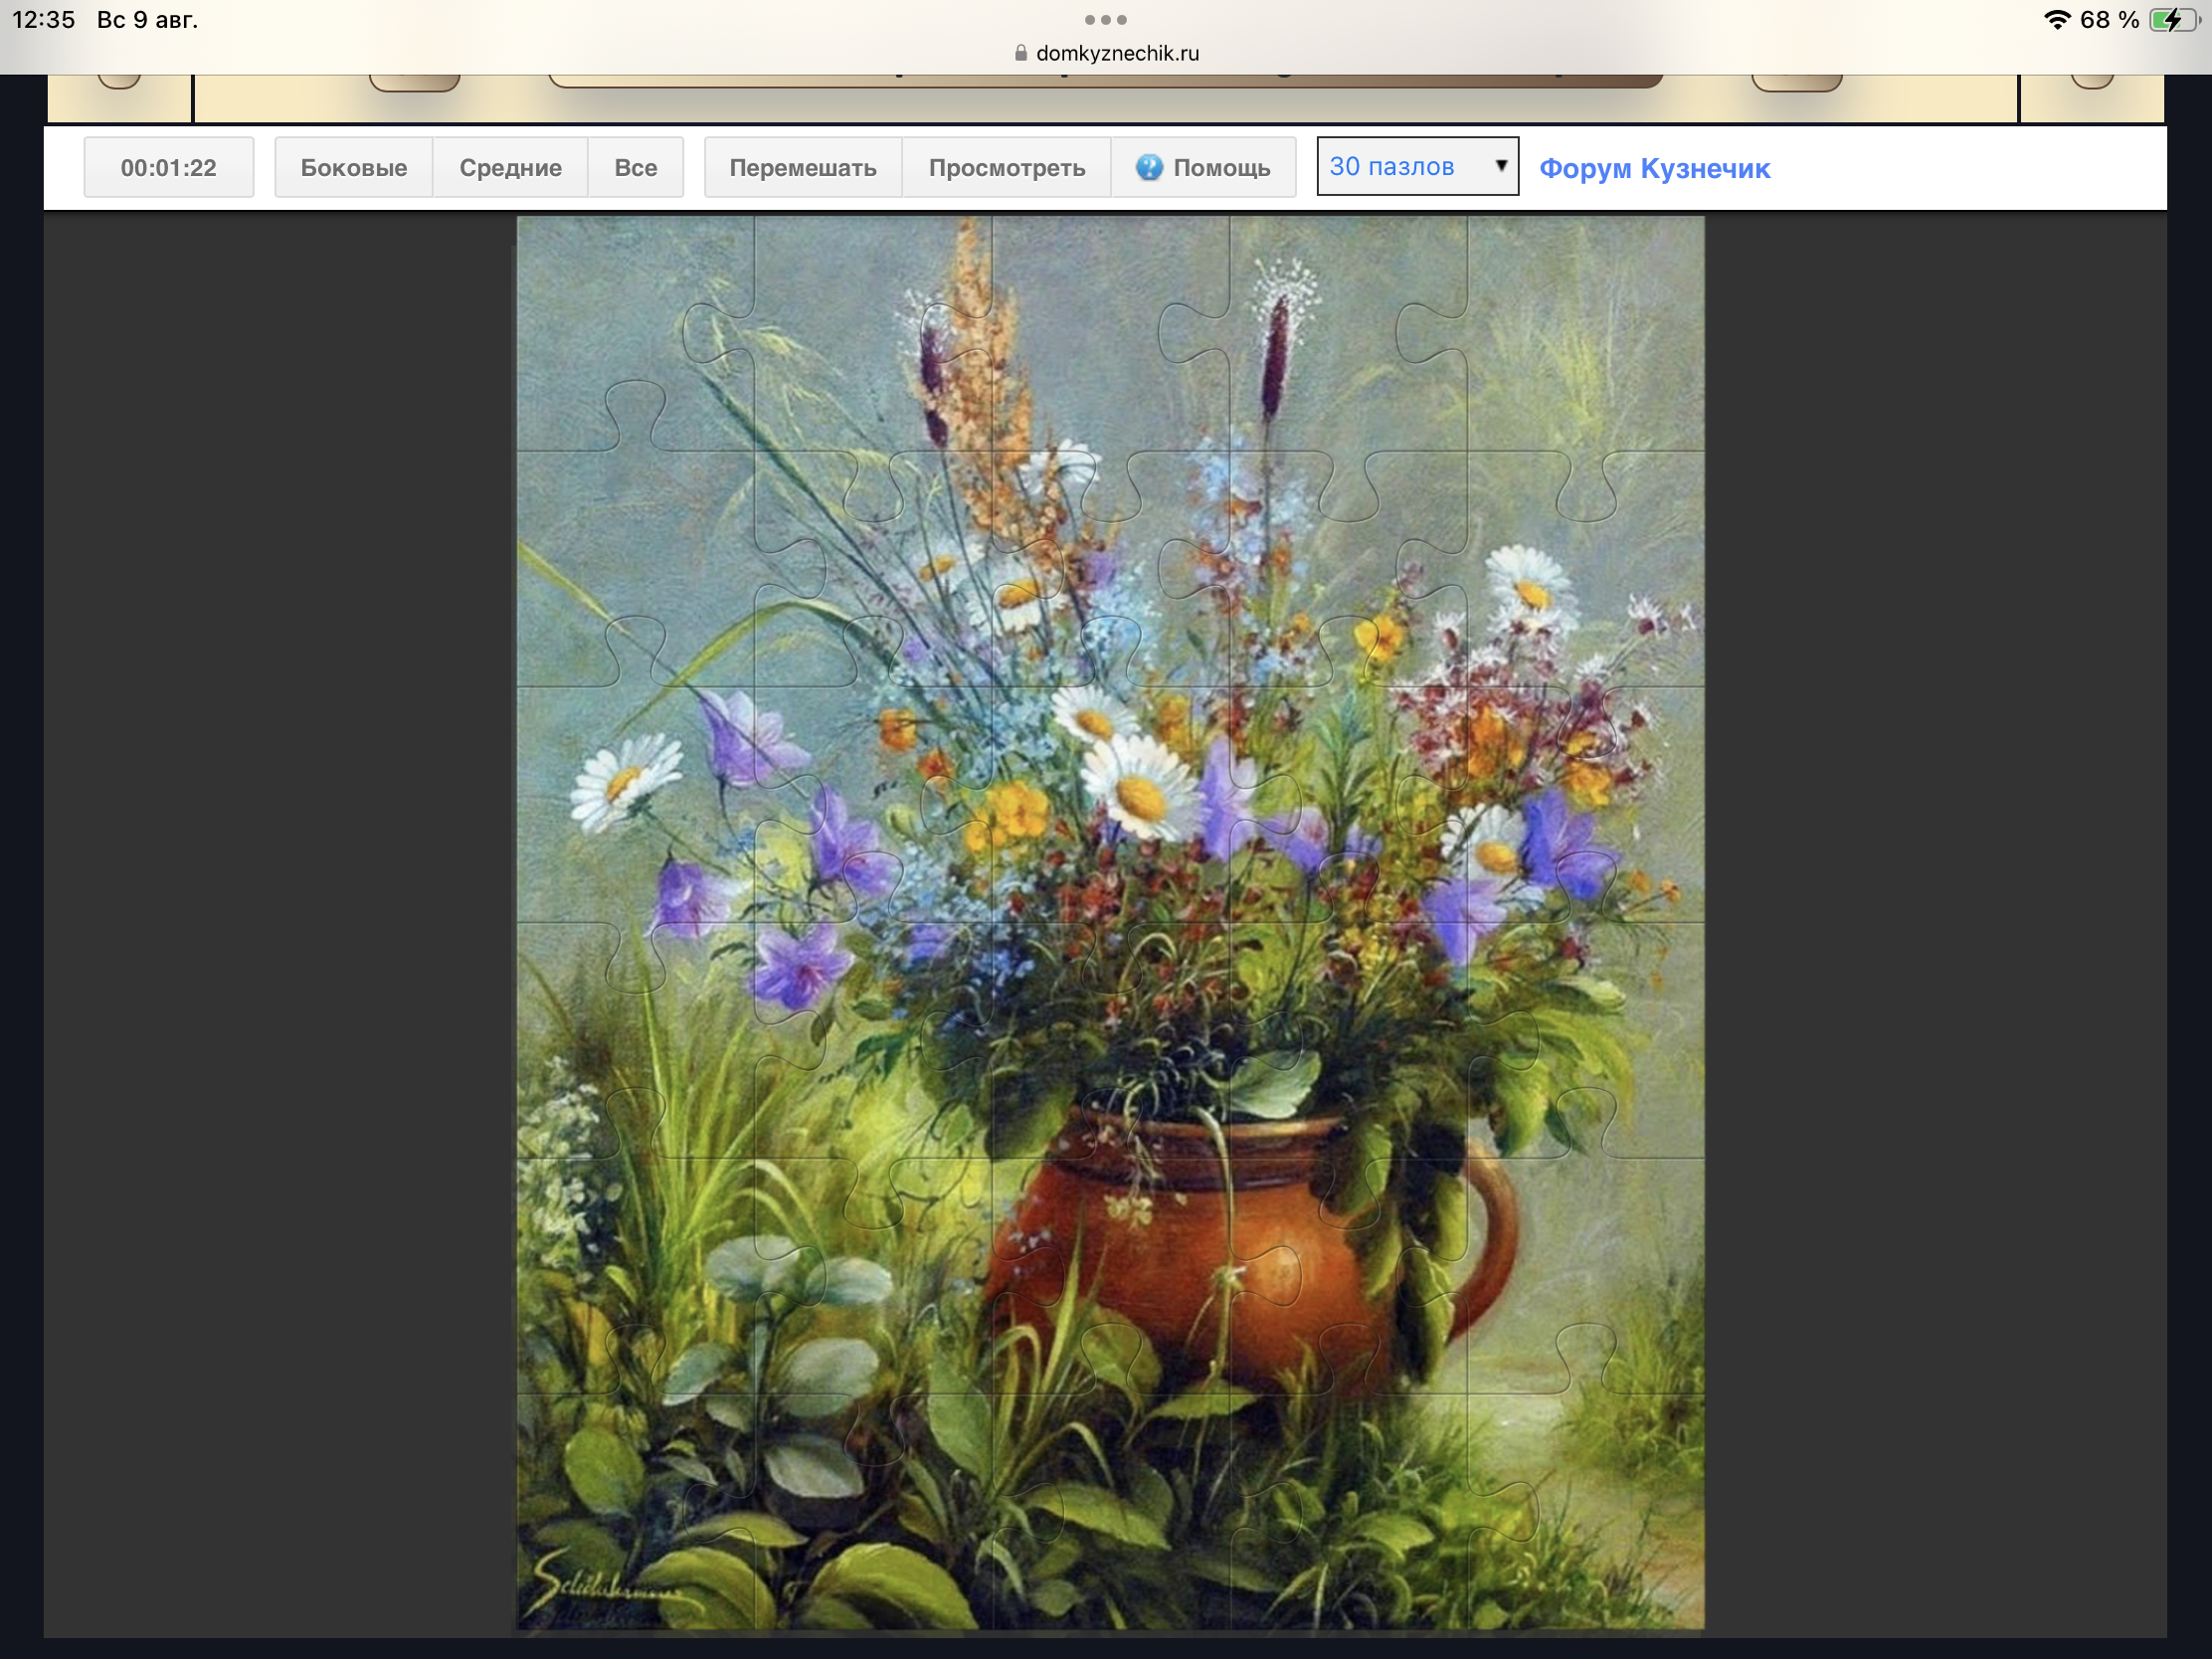Image resolution: width=2212 pixels, height=1659 pixels.
Task: Tap the Wi-Fi status icon
Action: pyautogui.click(x=2057, y=20)
